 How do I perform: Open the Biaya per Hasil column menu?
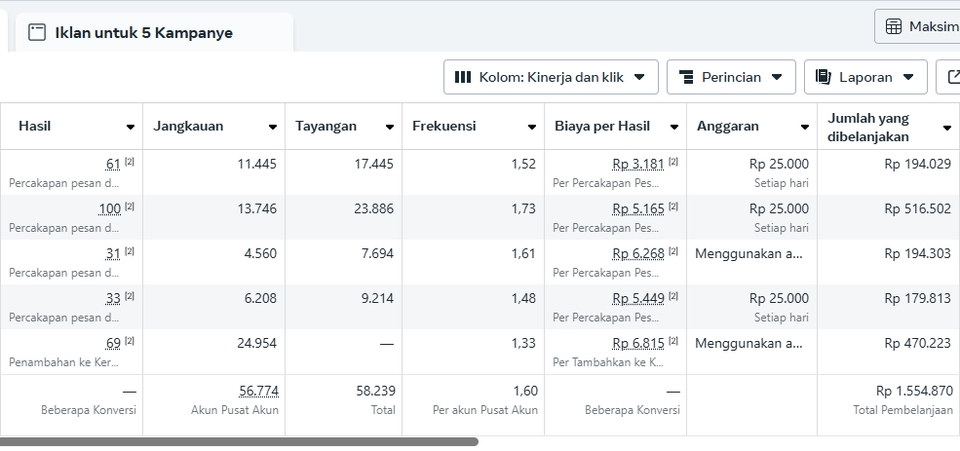[x=674, y=127]
